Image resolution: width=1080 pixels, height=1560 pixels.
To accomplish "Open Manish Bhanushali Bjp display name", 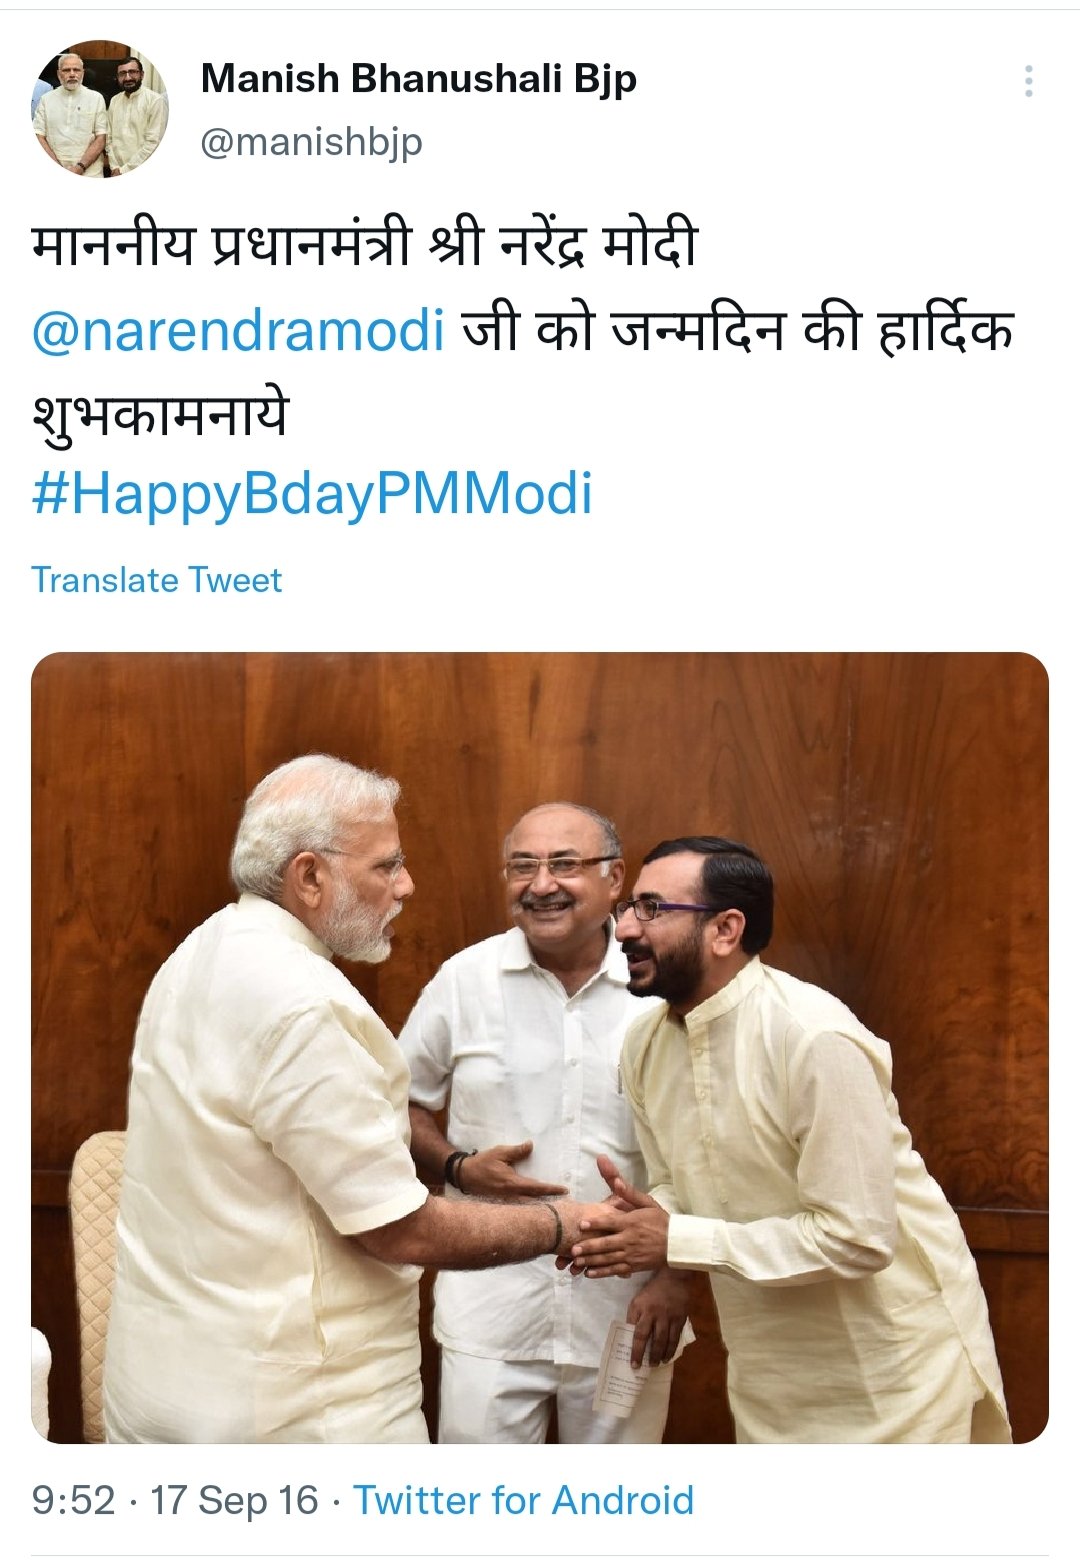I will coord(418,79).
